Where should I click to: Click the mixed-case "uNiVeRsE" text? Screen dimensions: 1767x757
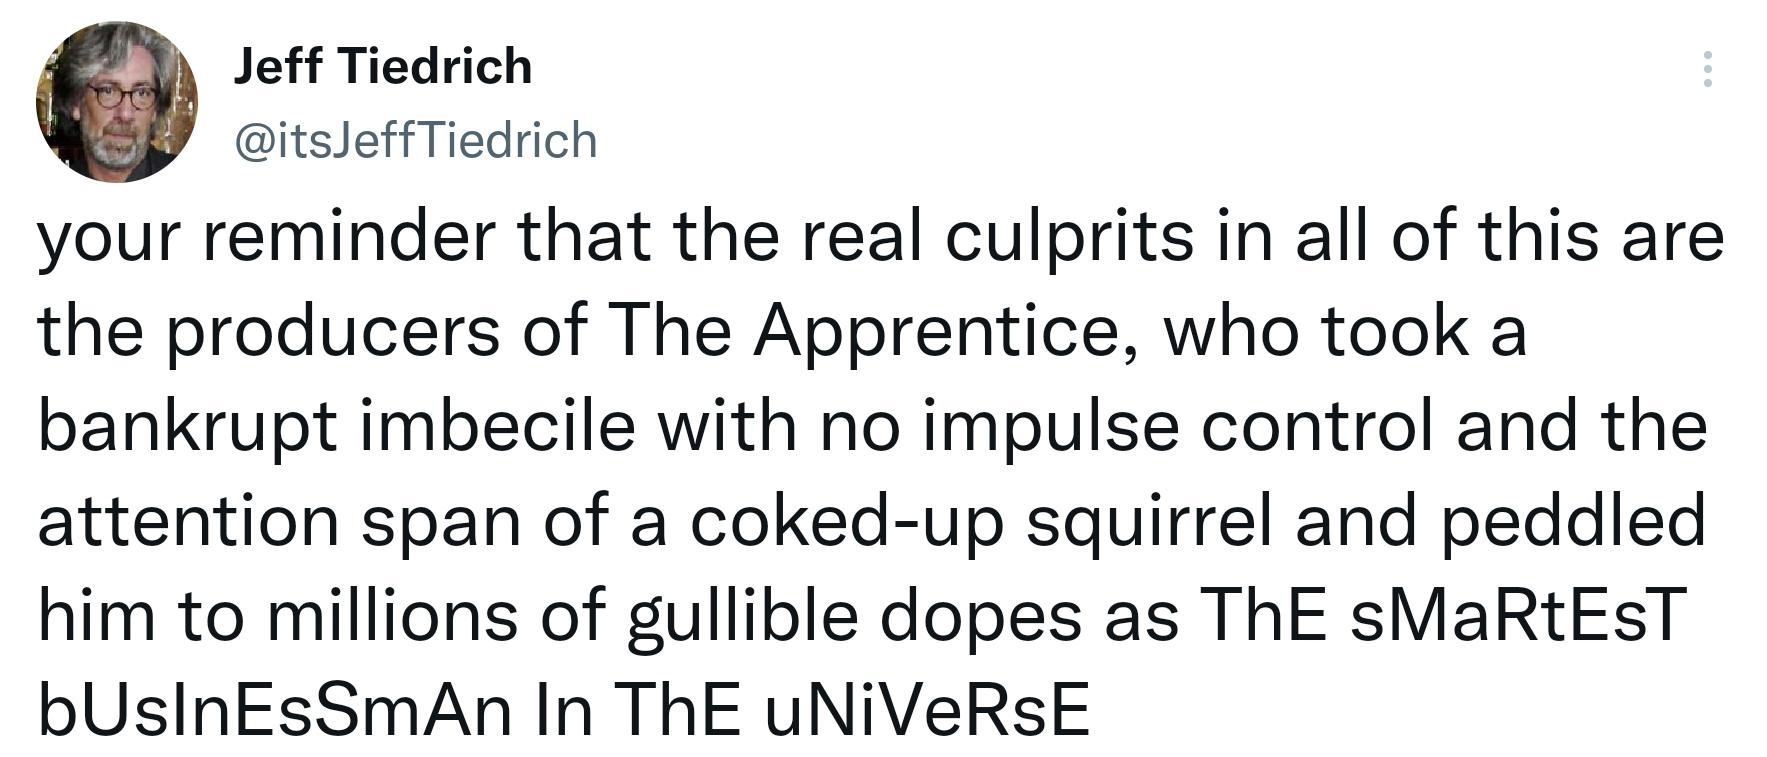tap(925, 709)
